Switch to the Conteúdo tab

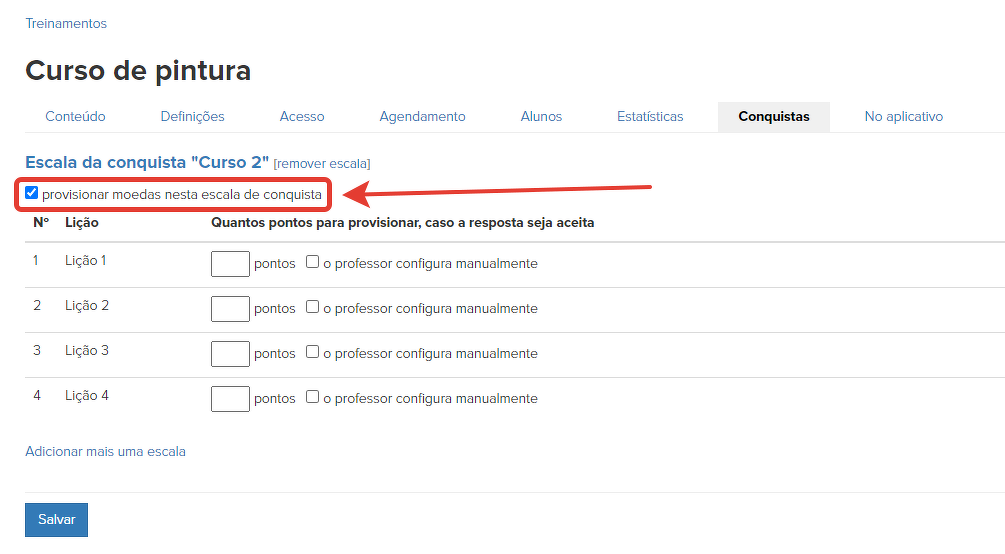(75, 117)
